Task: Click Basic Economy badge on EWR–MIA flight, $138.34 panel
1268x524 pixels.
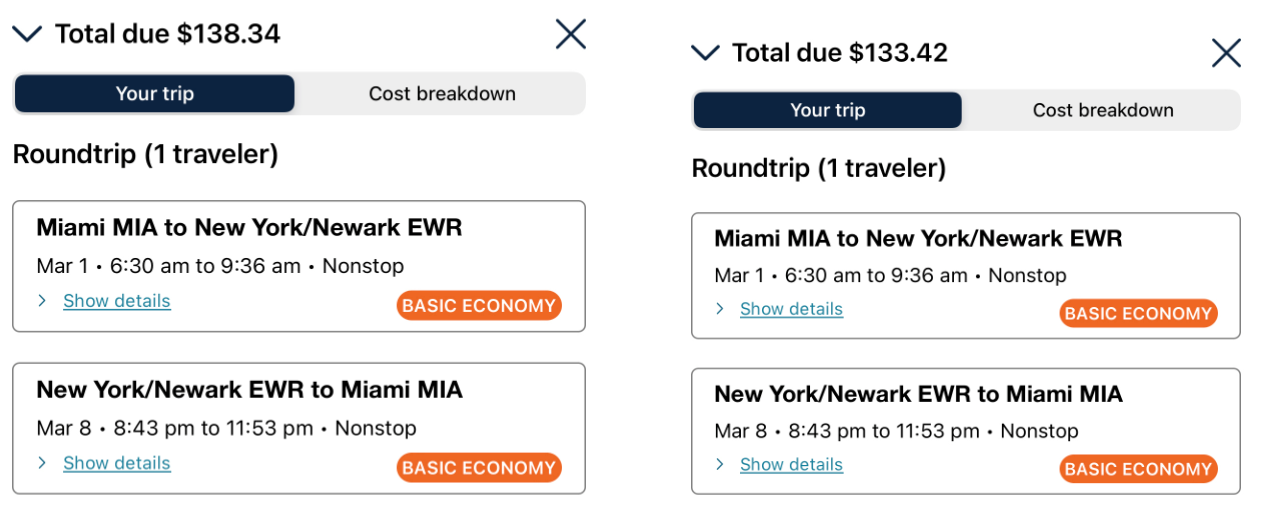Action: pyautogui.click(x=479, y=468)
